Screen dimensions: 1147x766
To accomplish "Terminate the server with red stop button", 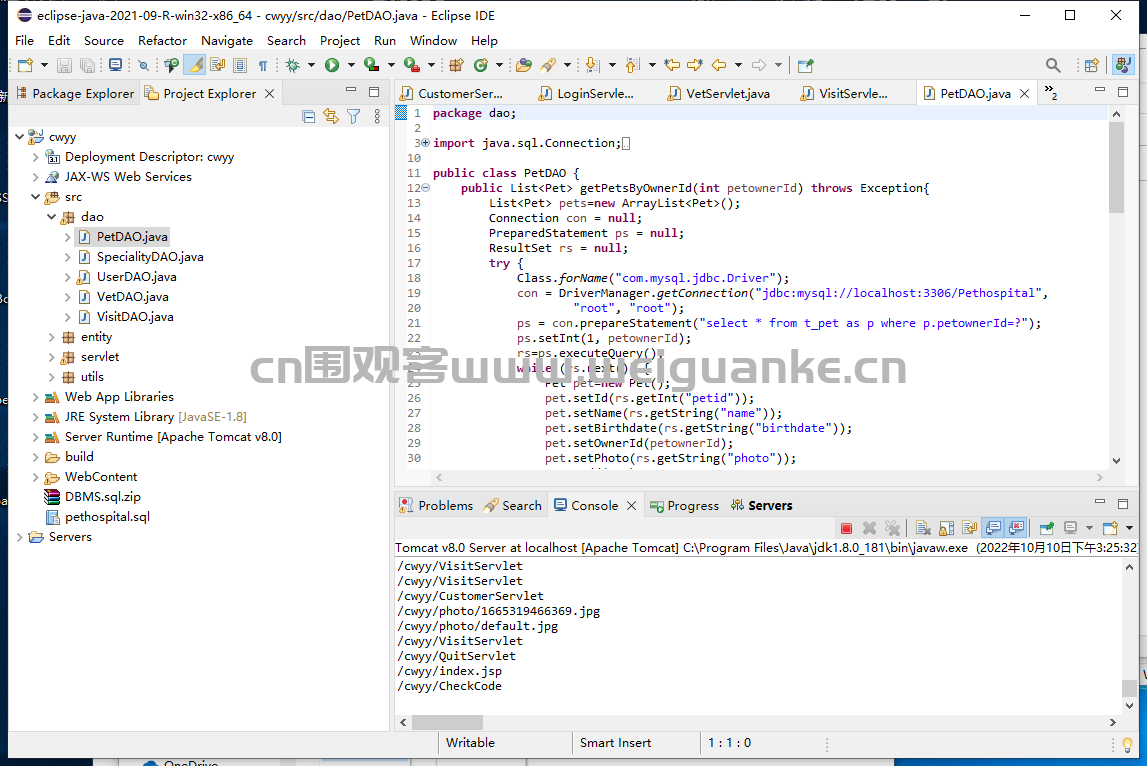I will click(846, 528).
